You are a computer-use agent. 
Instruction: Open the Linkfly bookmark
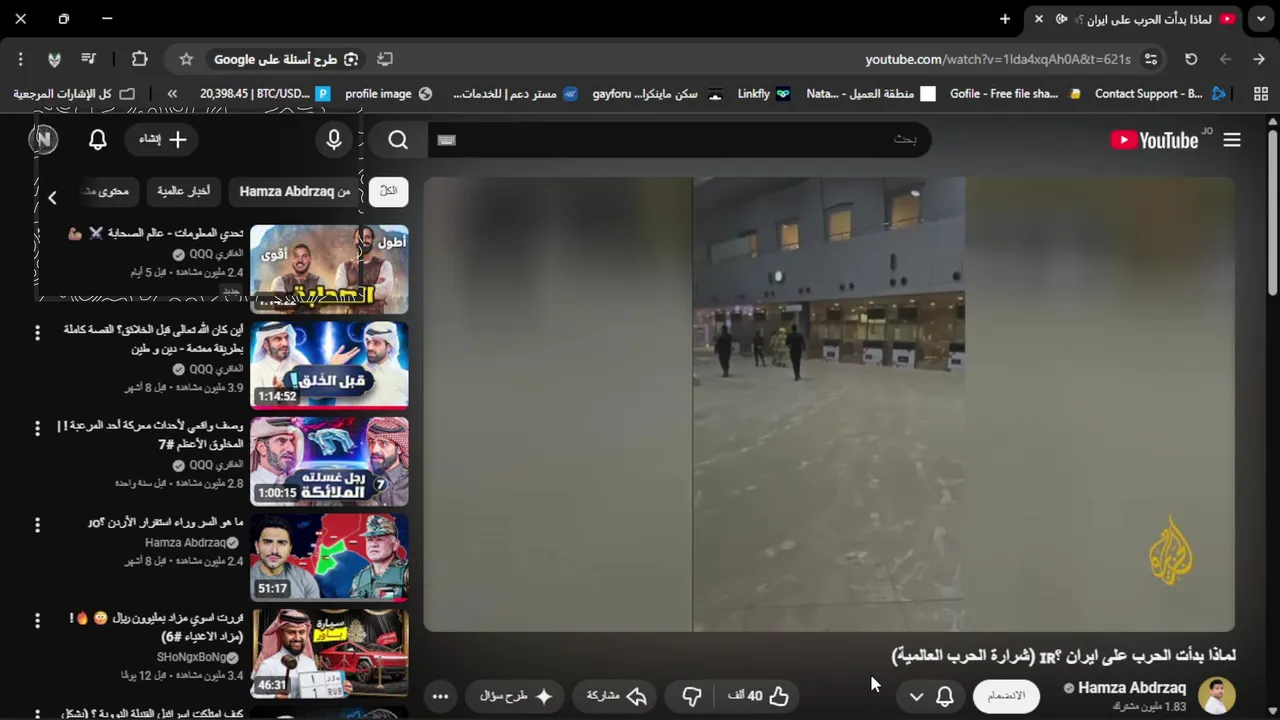coord(765,94)
